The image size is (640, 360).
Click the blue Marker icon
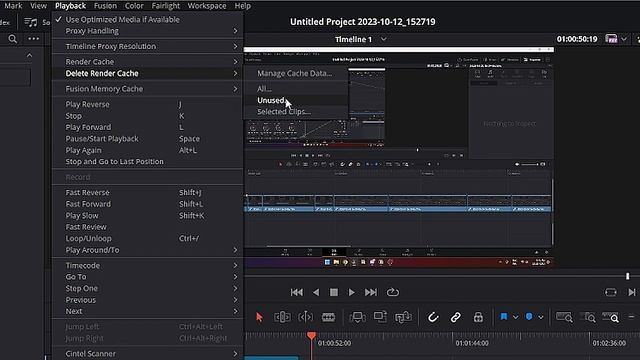pyautogui.click(x=529, y=317)
